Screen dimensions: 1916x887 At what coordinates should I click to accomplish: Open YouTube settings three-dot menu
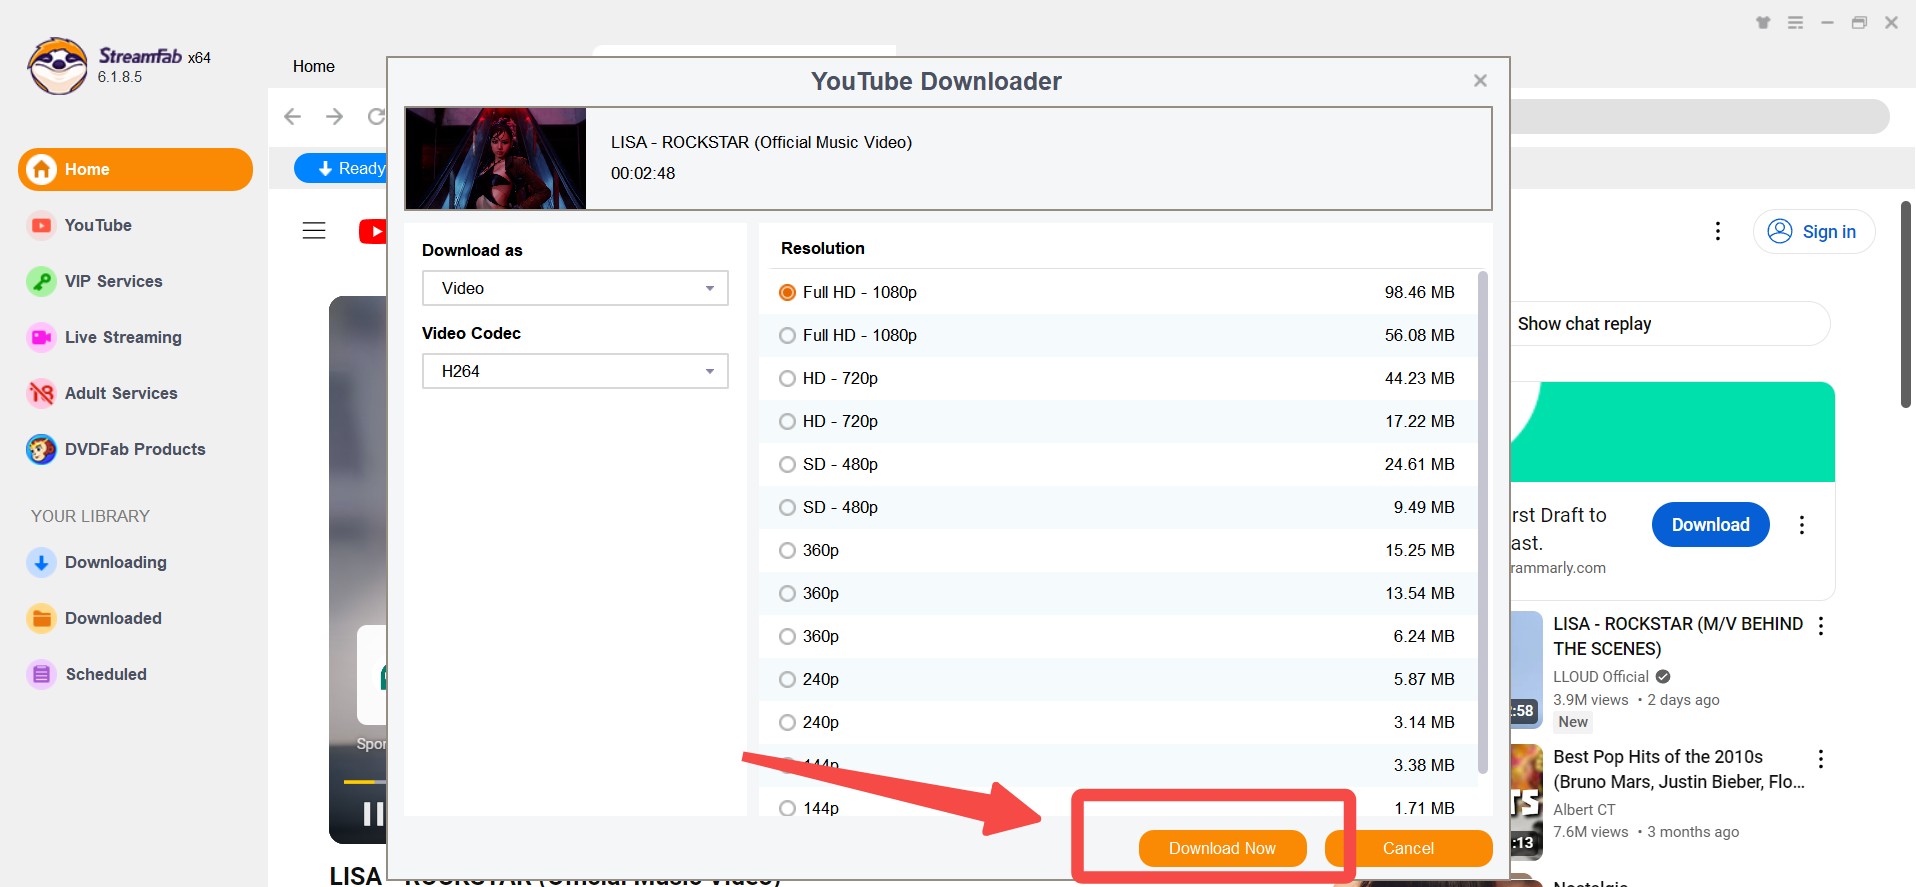[1718, 231]
